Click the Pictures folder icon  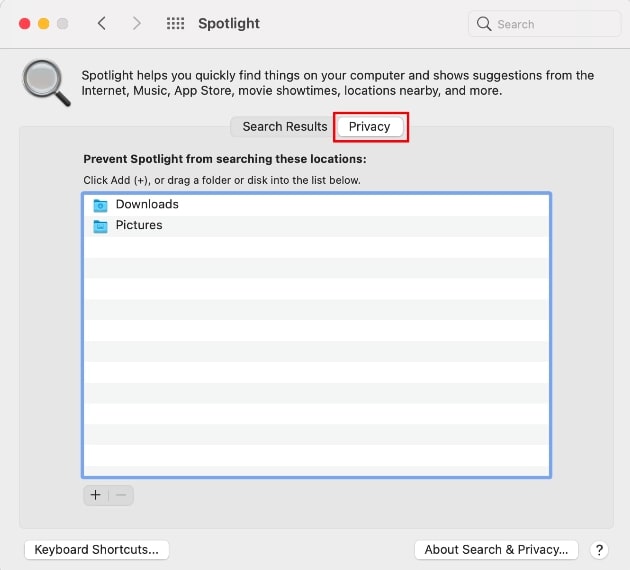click(100, 226)
